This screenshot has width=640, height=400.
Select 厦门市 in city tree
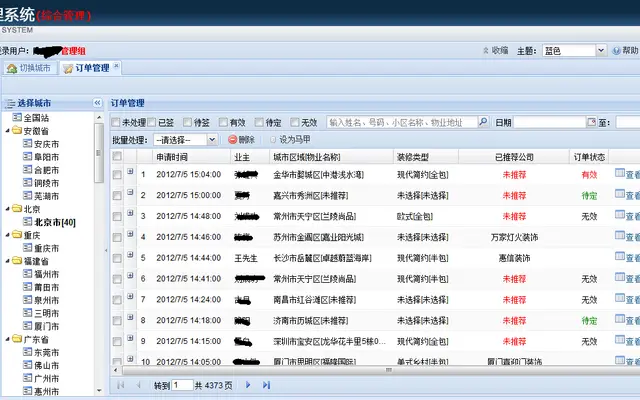coord(46,326)
